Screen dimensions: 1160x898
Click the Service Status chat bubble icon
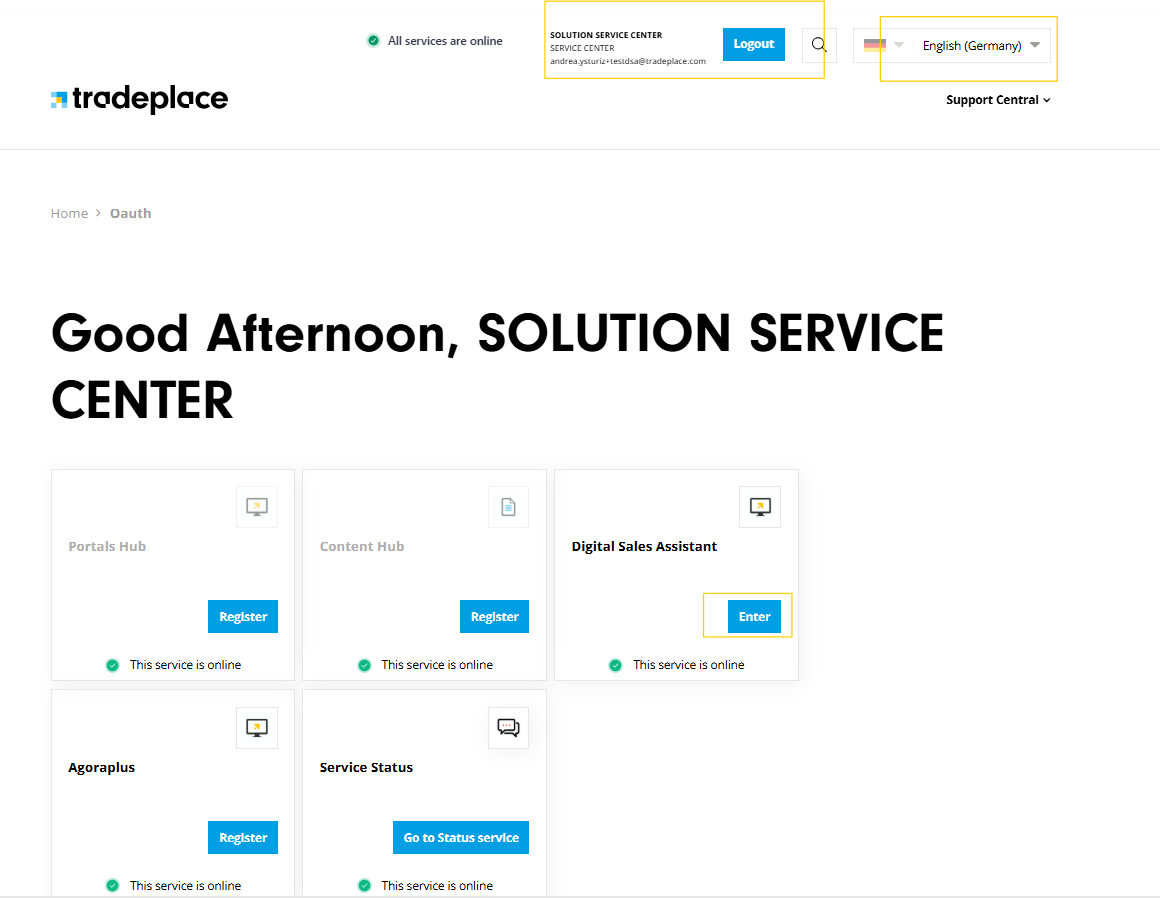tap(508, 728)
